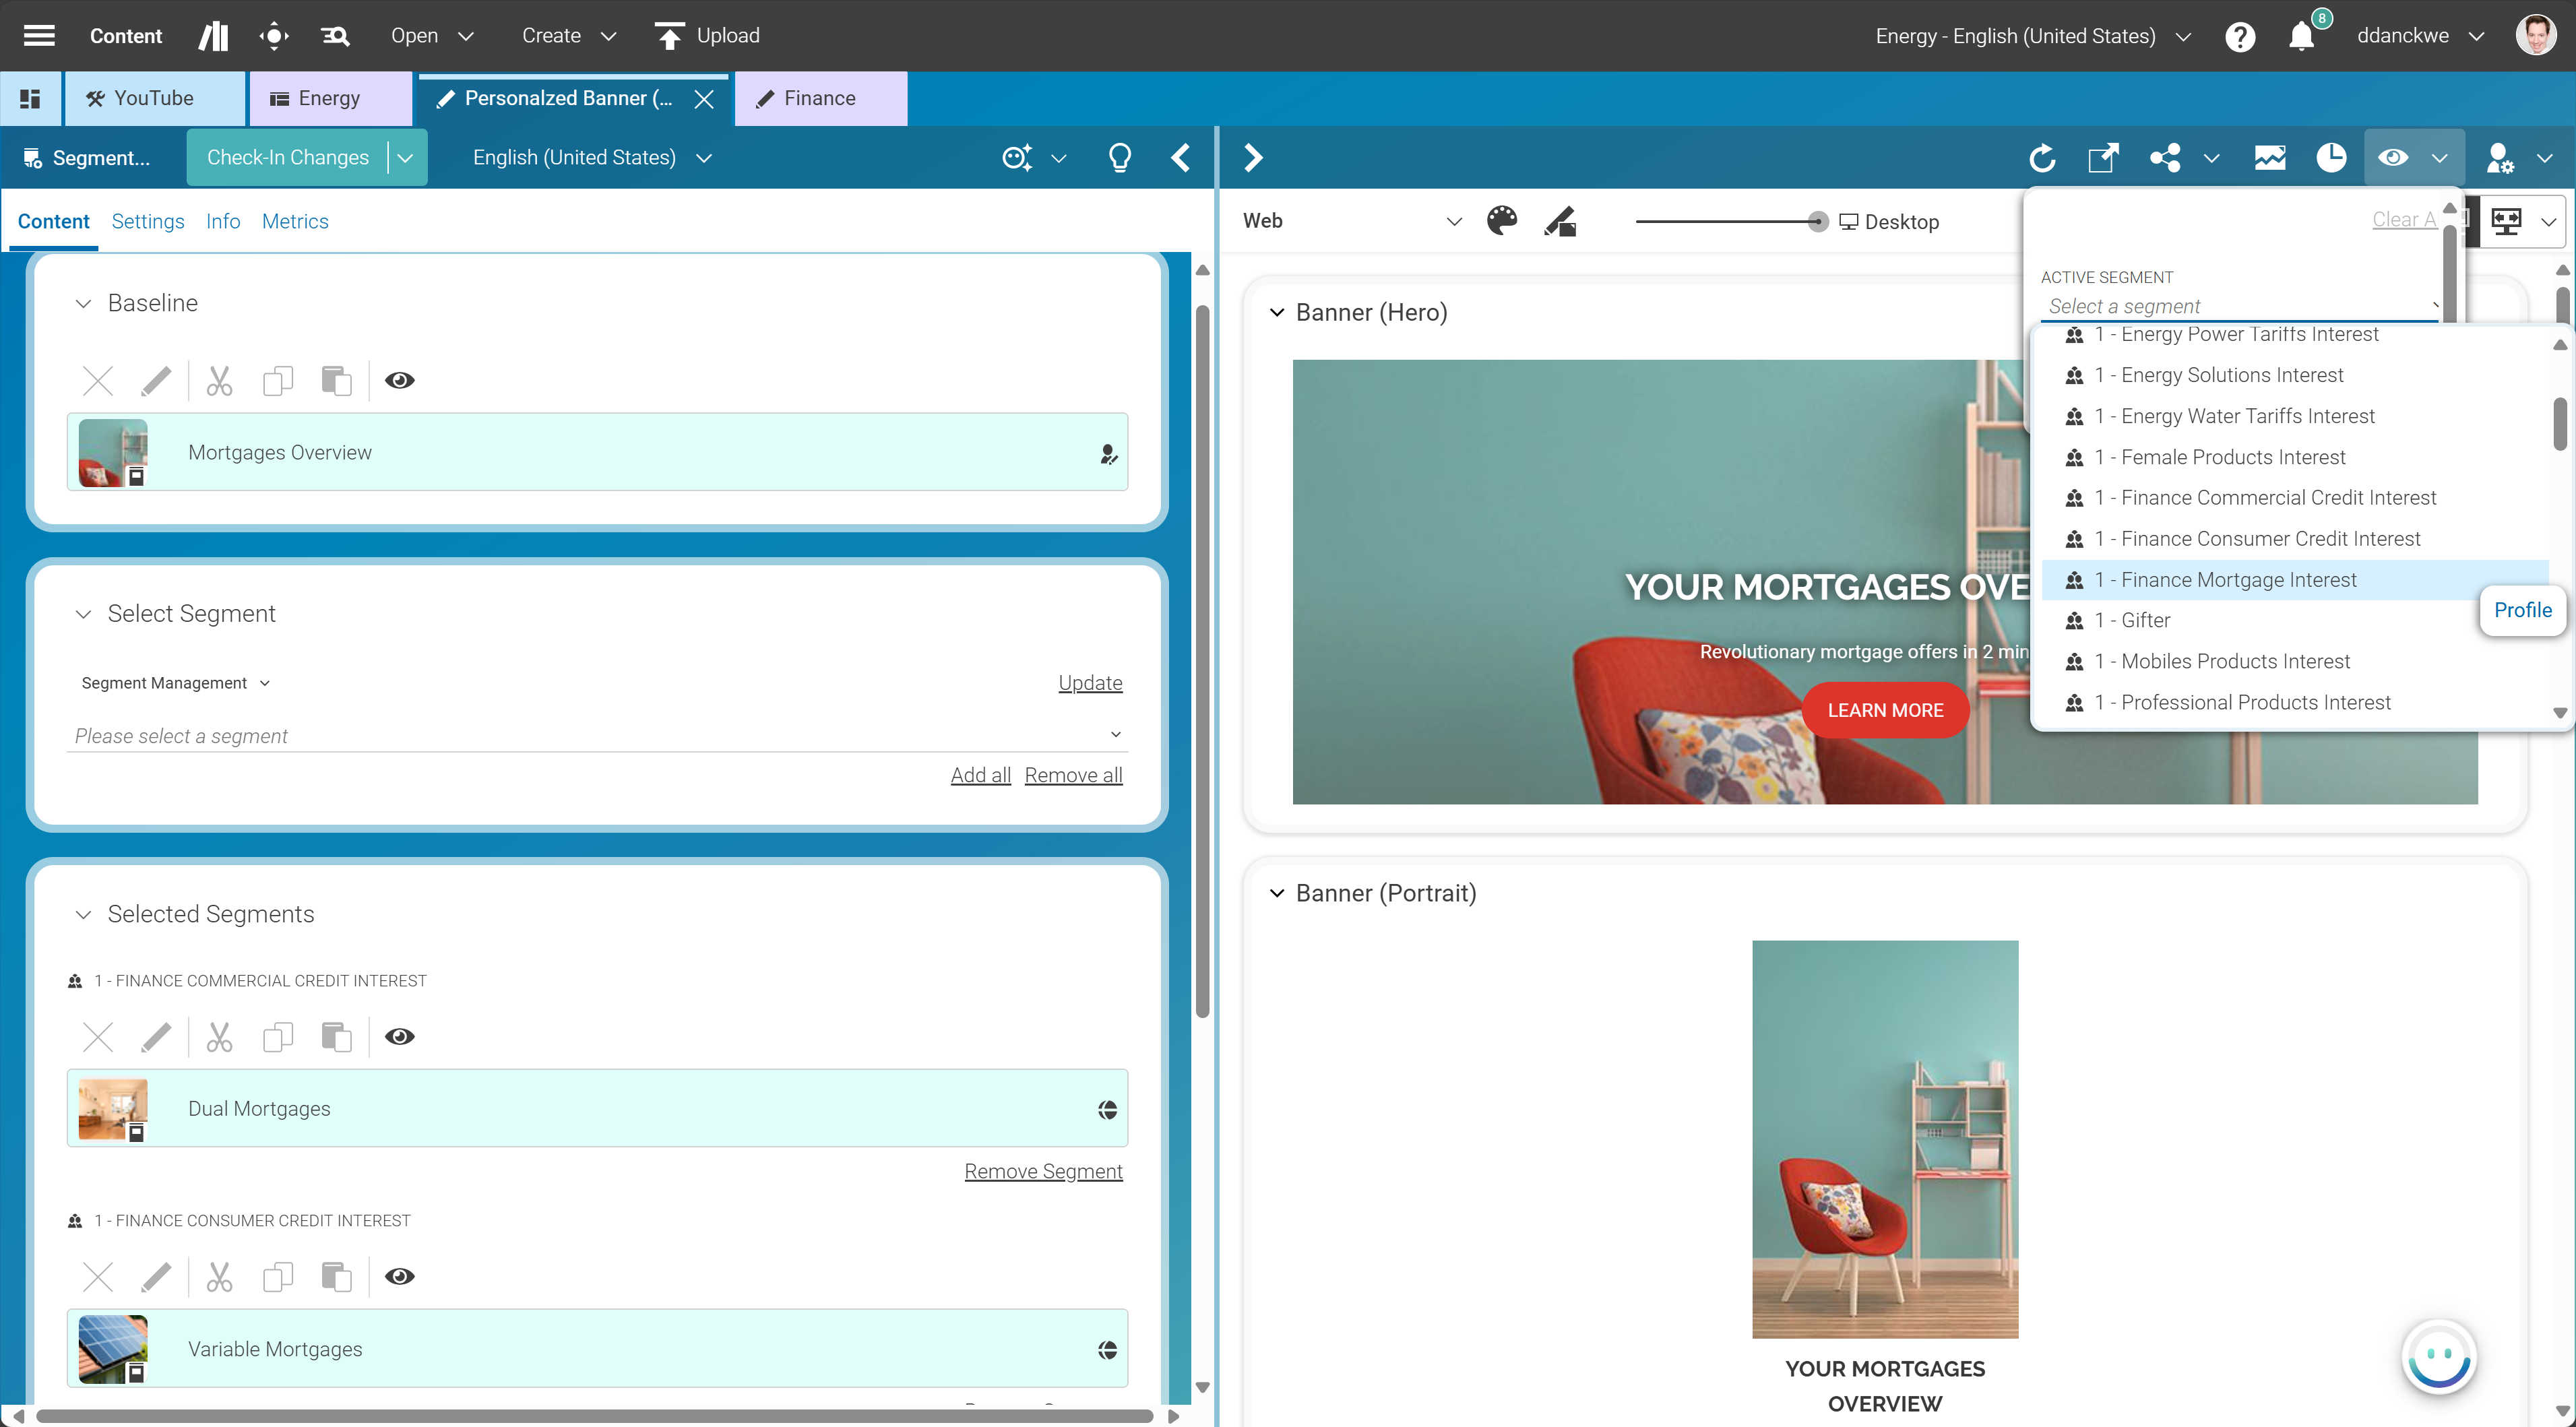Switch to the Finance document tab
The image size is (2576, 1427).
pyautogui.click(x=819, y=98)
